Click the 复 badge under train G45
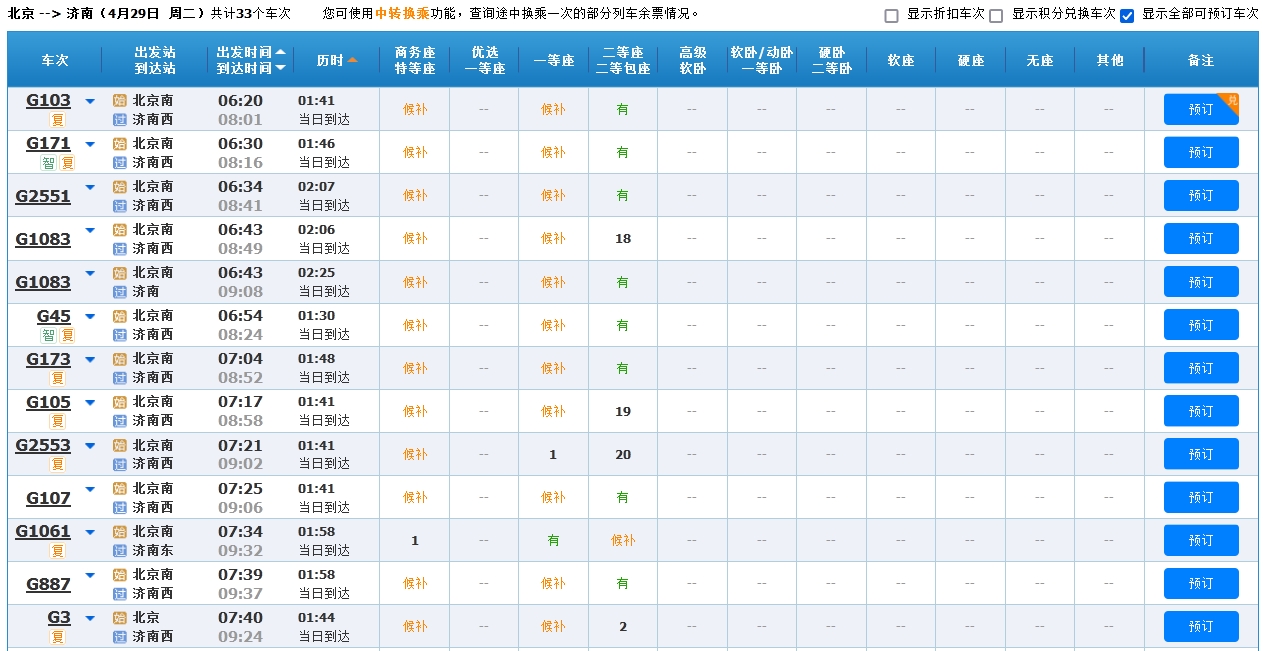 [x=67, y=335]
